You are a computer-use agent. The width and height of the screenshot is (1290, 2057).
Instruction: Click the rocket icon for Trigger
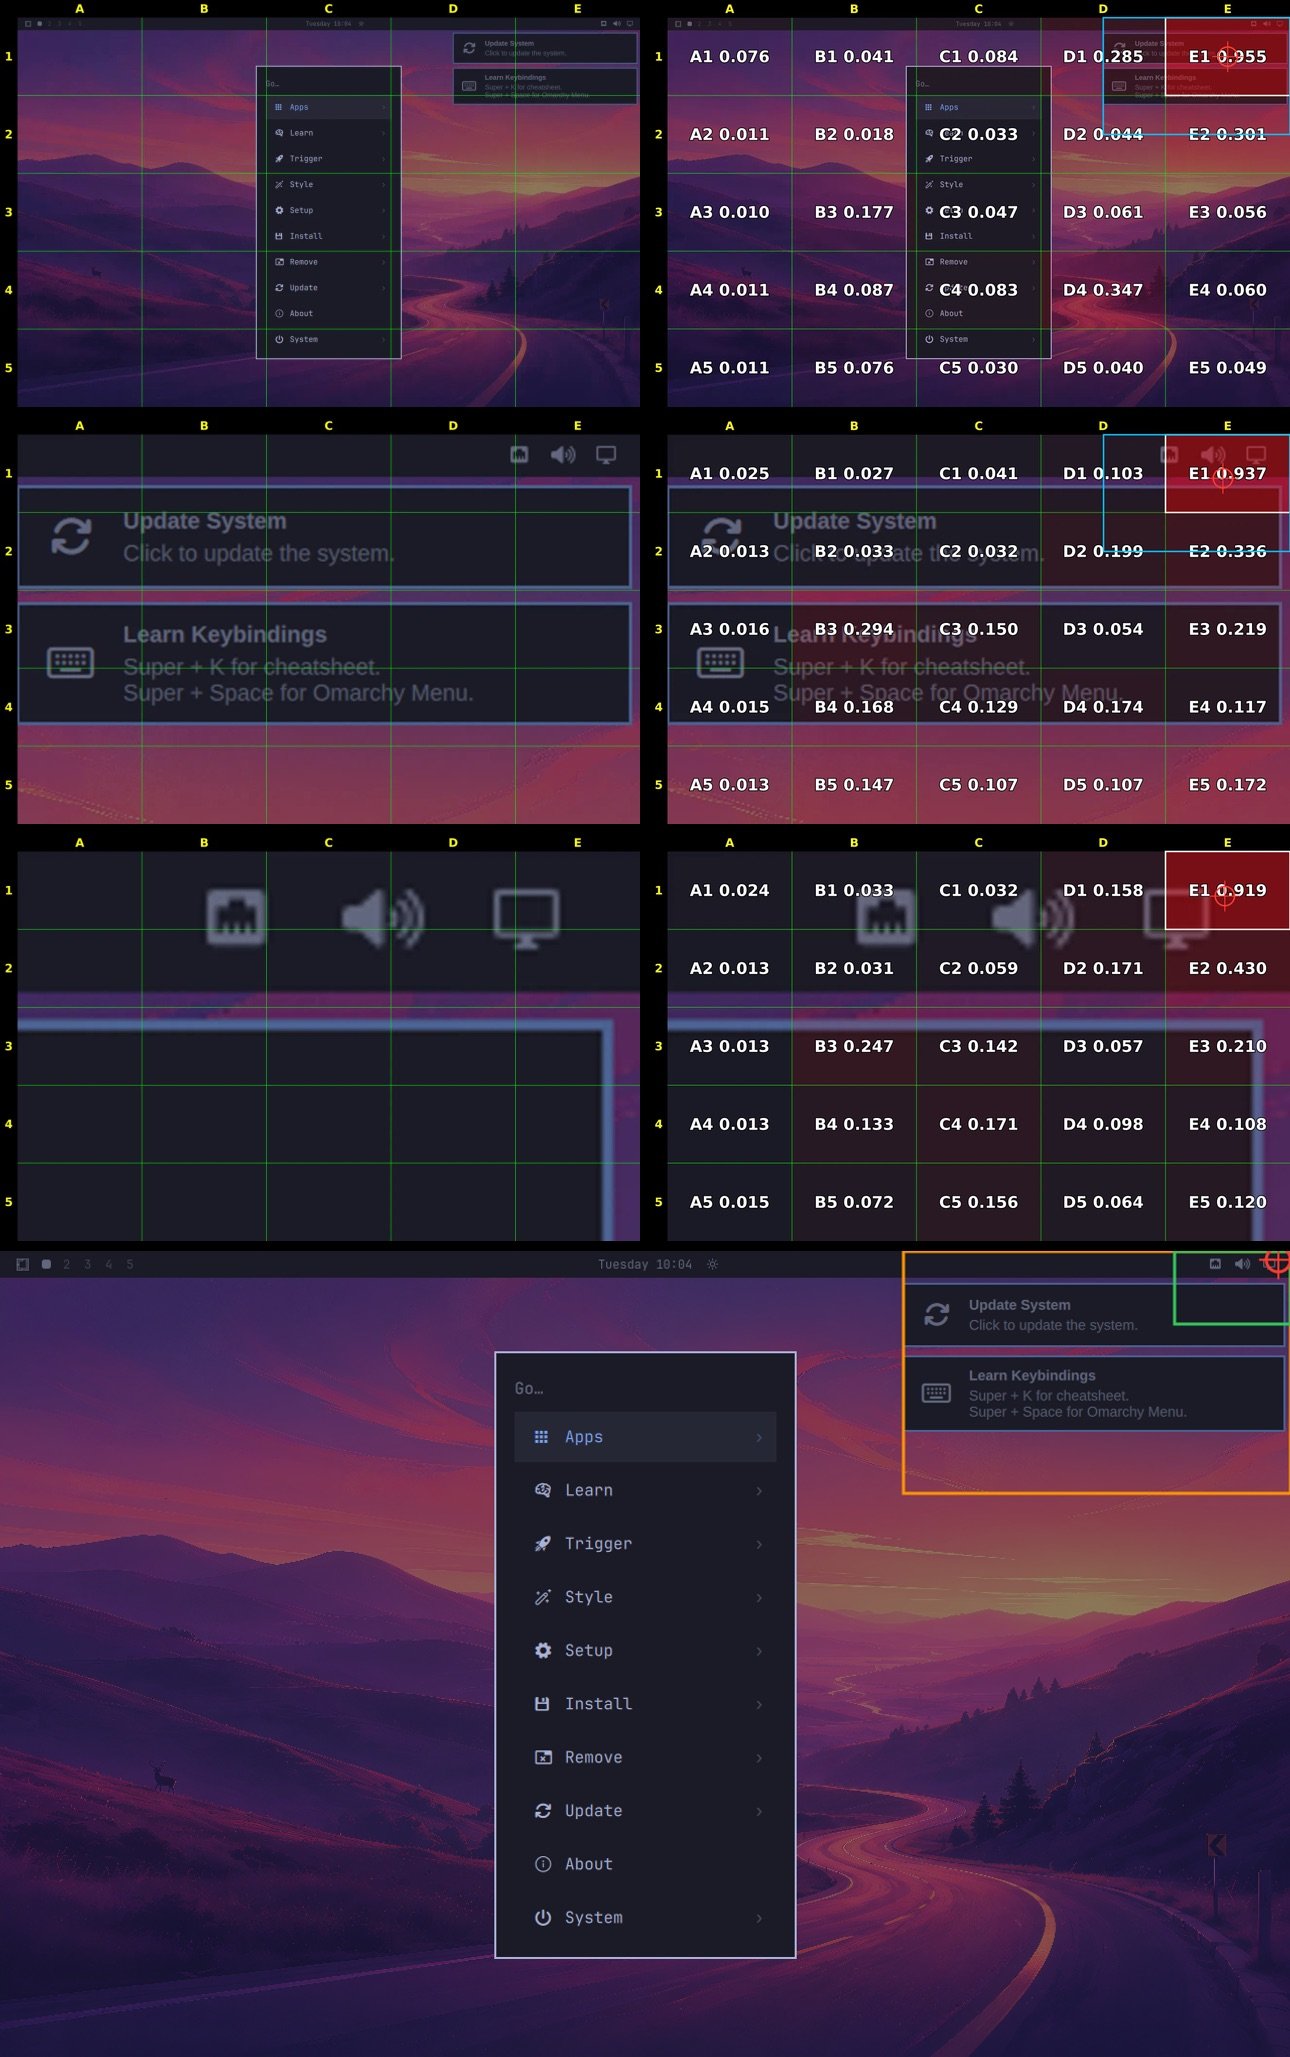pyautogui.click(x=542, y=1544)
